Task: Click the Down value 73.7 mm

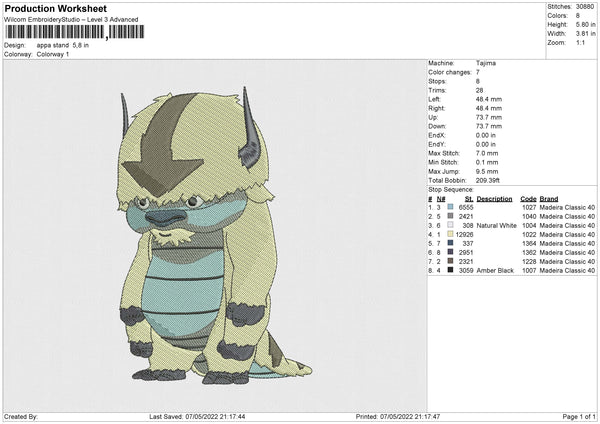Action: pyautogui.click(x=489, y=126)
